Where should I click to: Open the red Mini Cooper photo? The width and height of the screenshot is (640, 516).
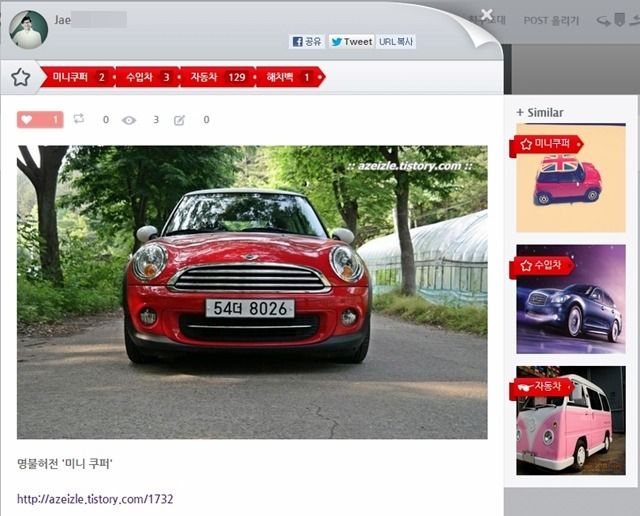pos(252,292)
